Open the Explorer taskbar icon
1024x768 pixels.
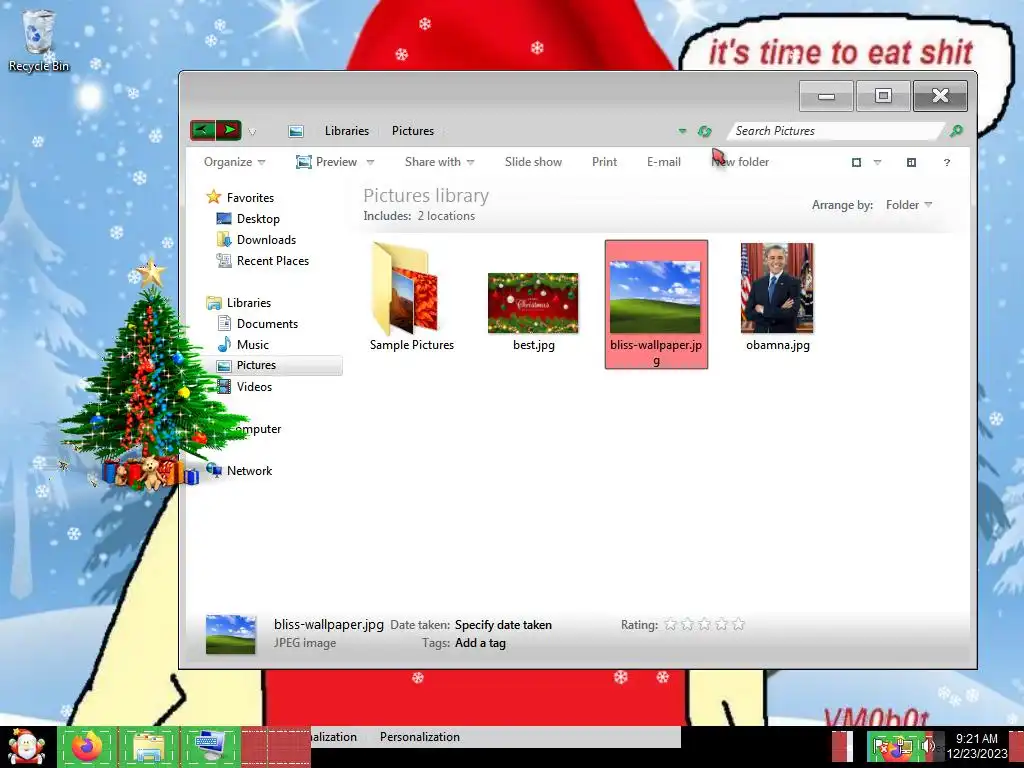(149, 746)
